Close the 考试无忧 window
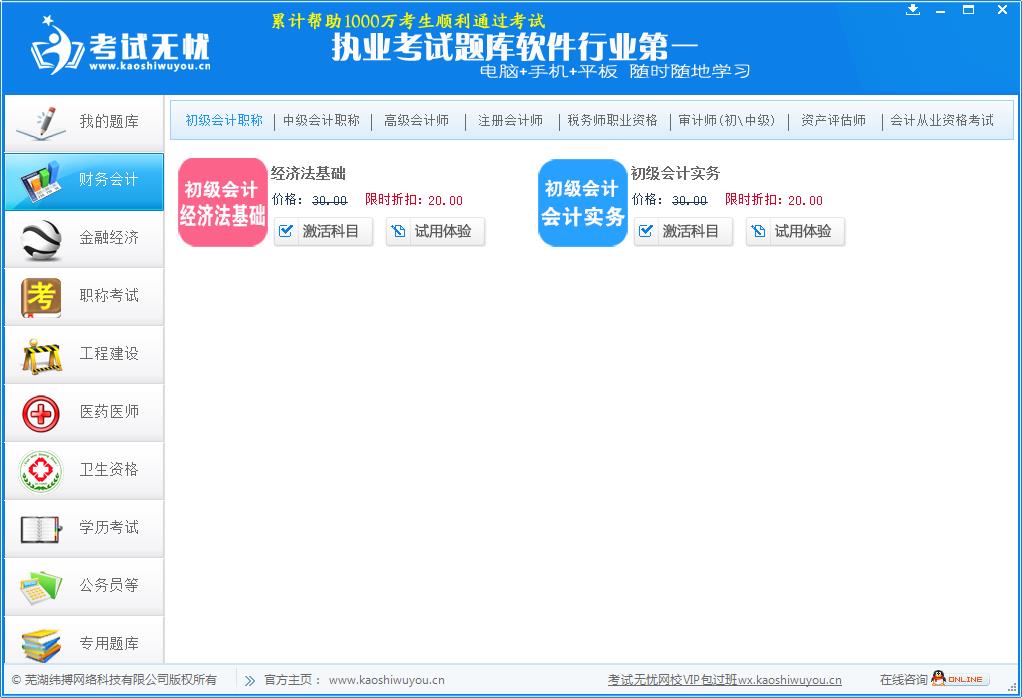The height and width of the screenshot is (698, 1022). pos(1002,10)
